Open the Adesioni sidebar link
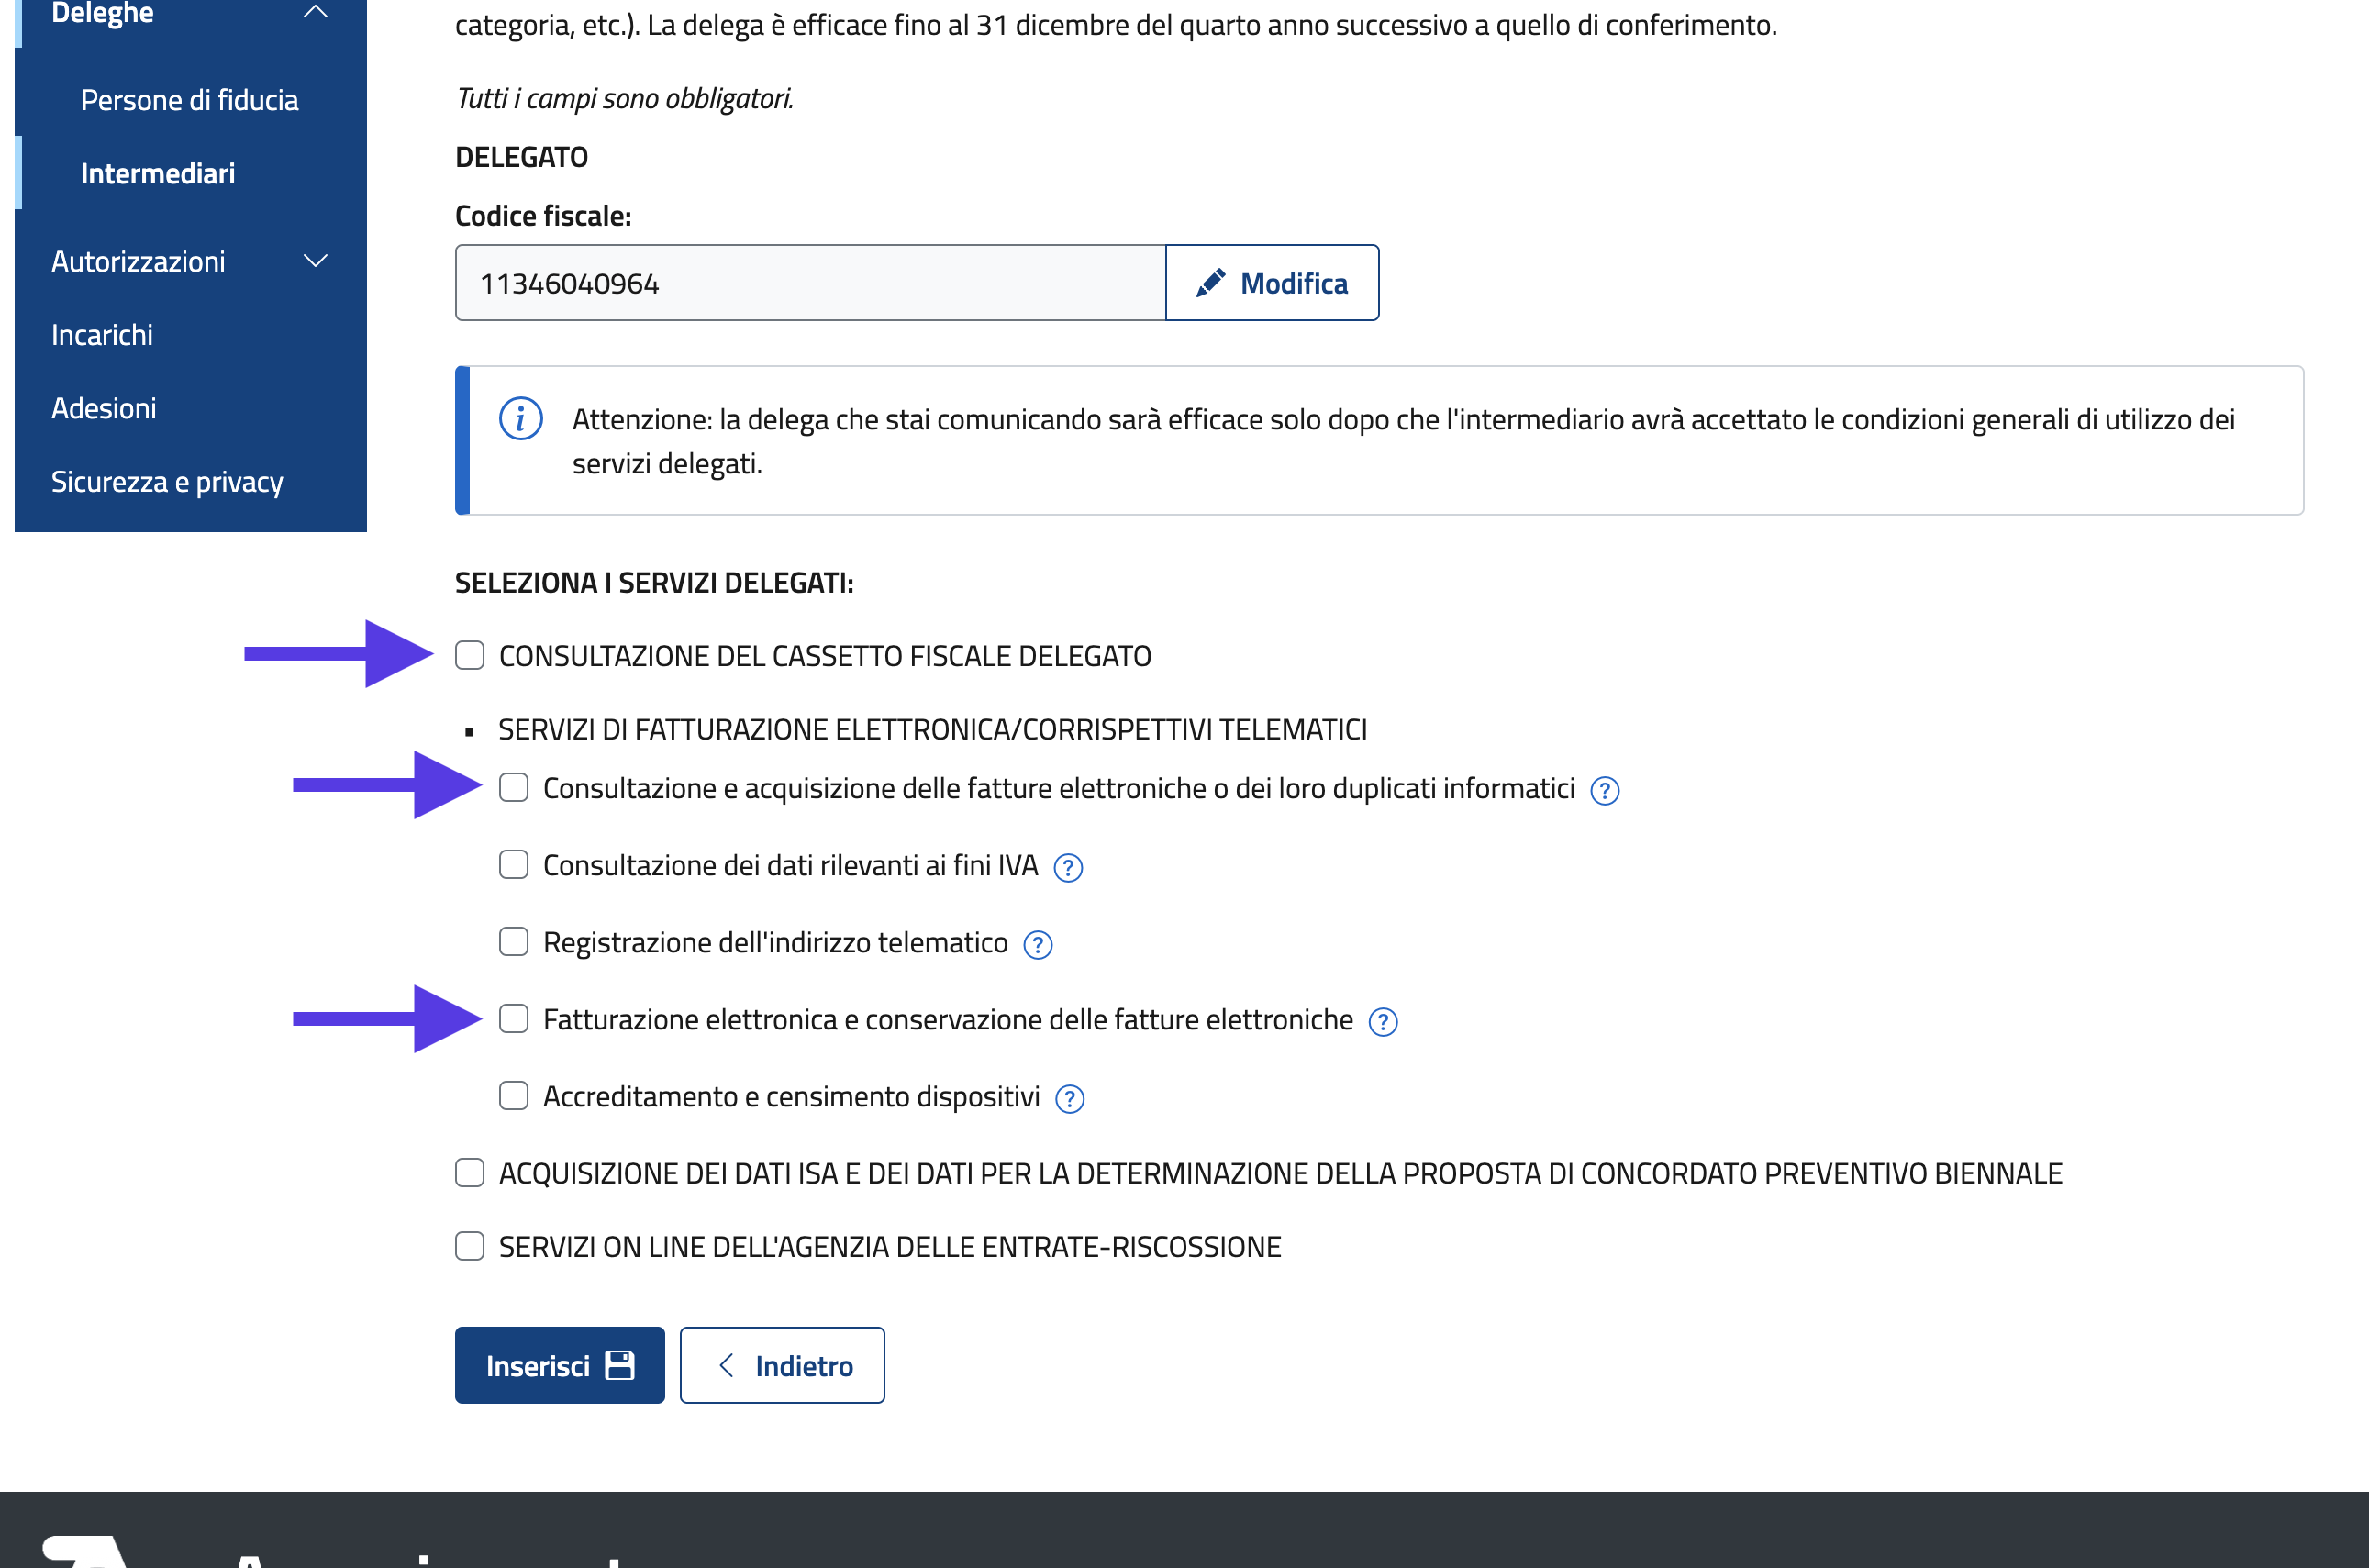Viewport: 2369px width, 1568px height. [x=104, y=408]
